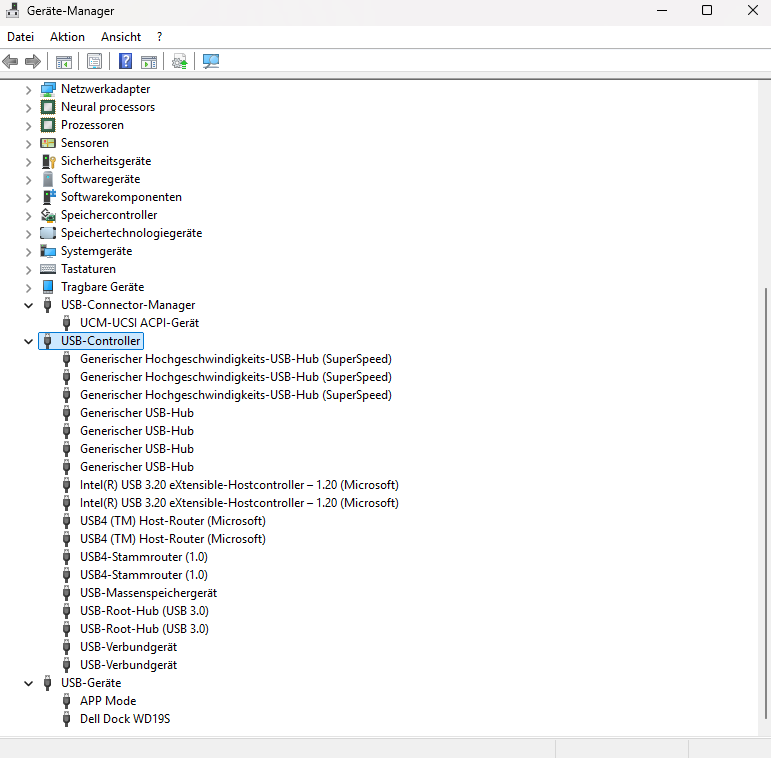Click the Geräte-Manager title bar icon
Viewport: 771px width, 758px height.
coord(13,11)
